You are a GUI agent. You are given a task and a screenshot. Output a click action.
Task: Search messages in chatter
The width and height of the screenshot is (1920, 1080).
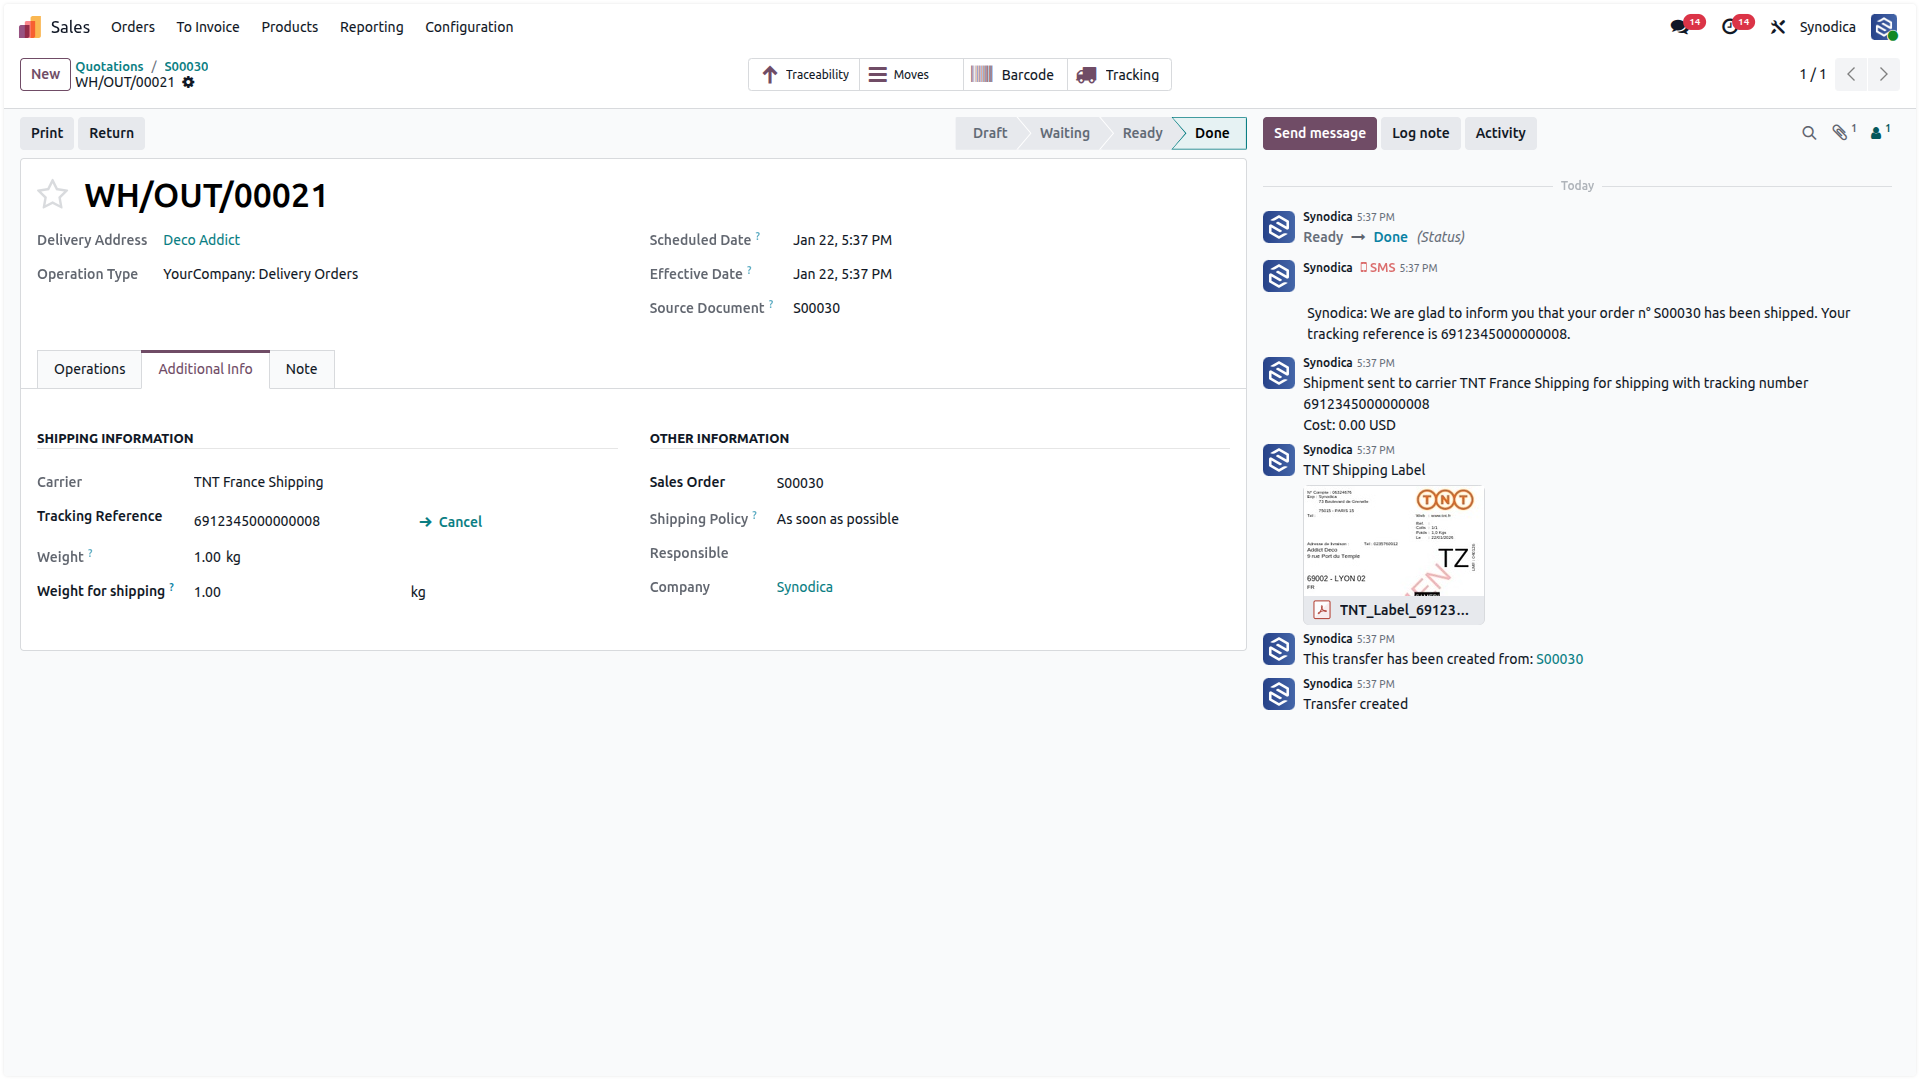click(1809, 133)
